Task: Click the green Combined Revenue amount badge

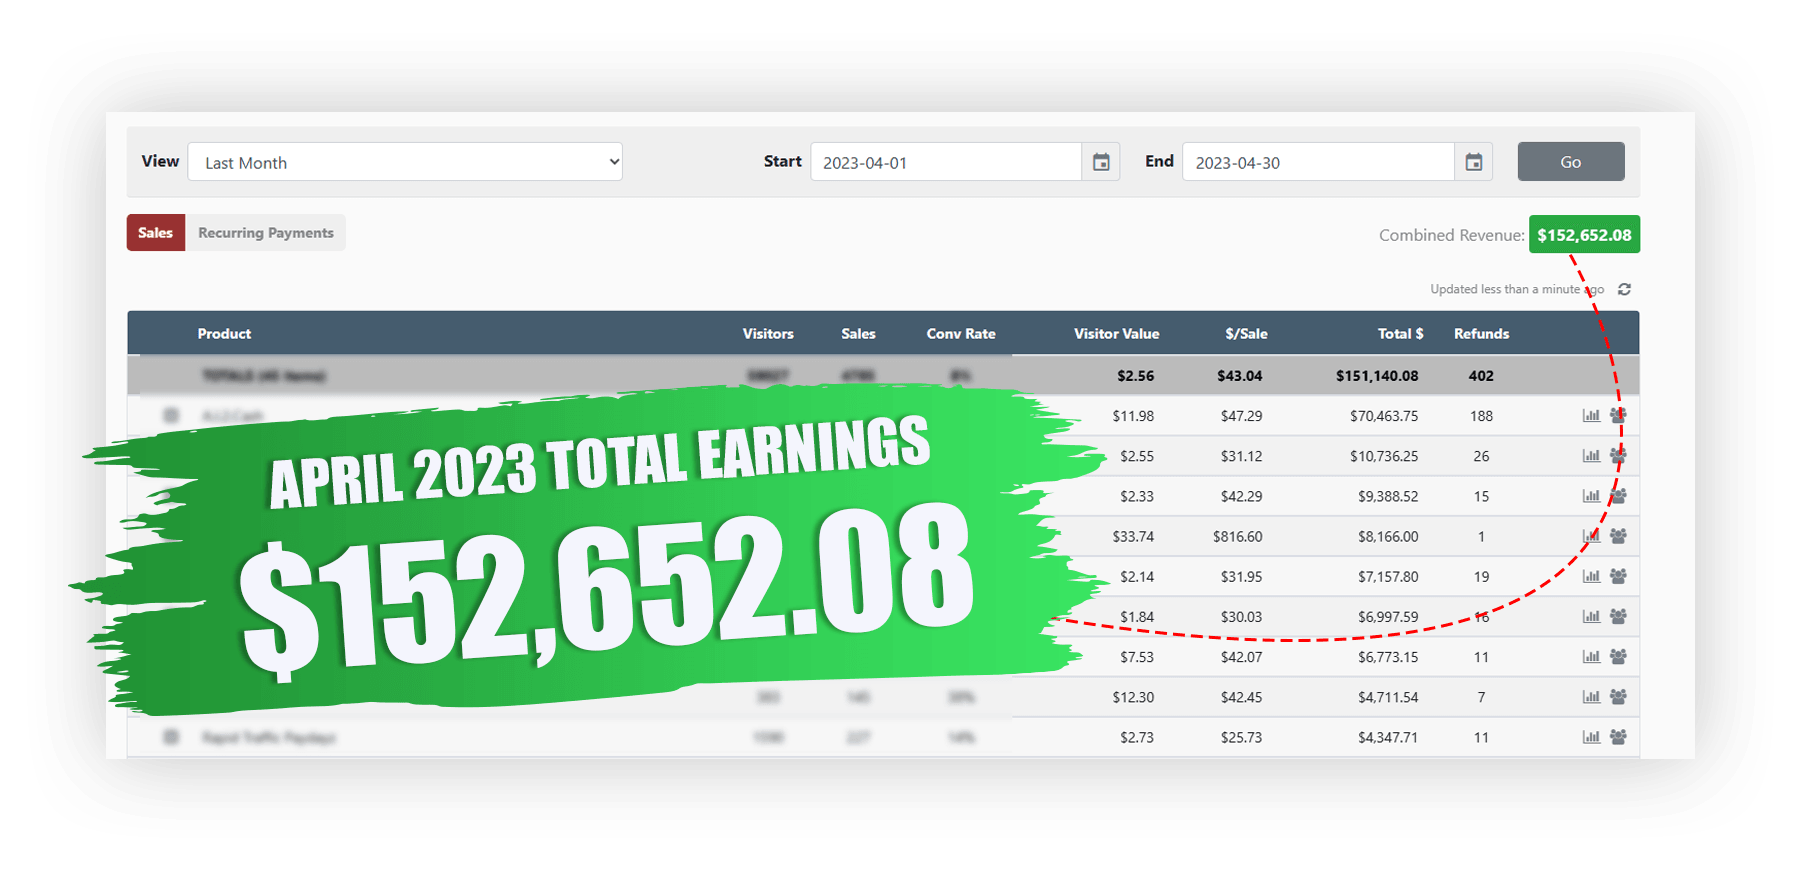Action: pyautogui.click(x=1583, y=235)
